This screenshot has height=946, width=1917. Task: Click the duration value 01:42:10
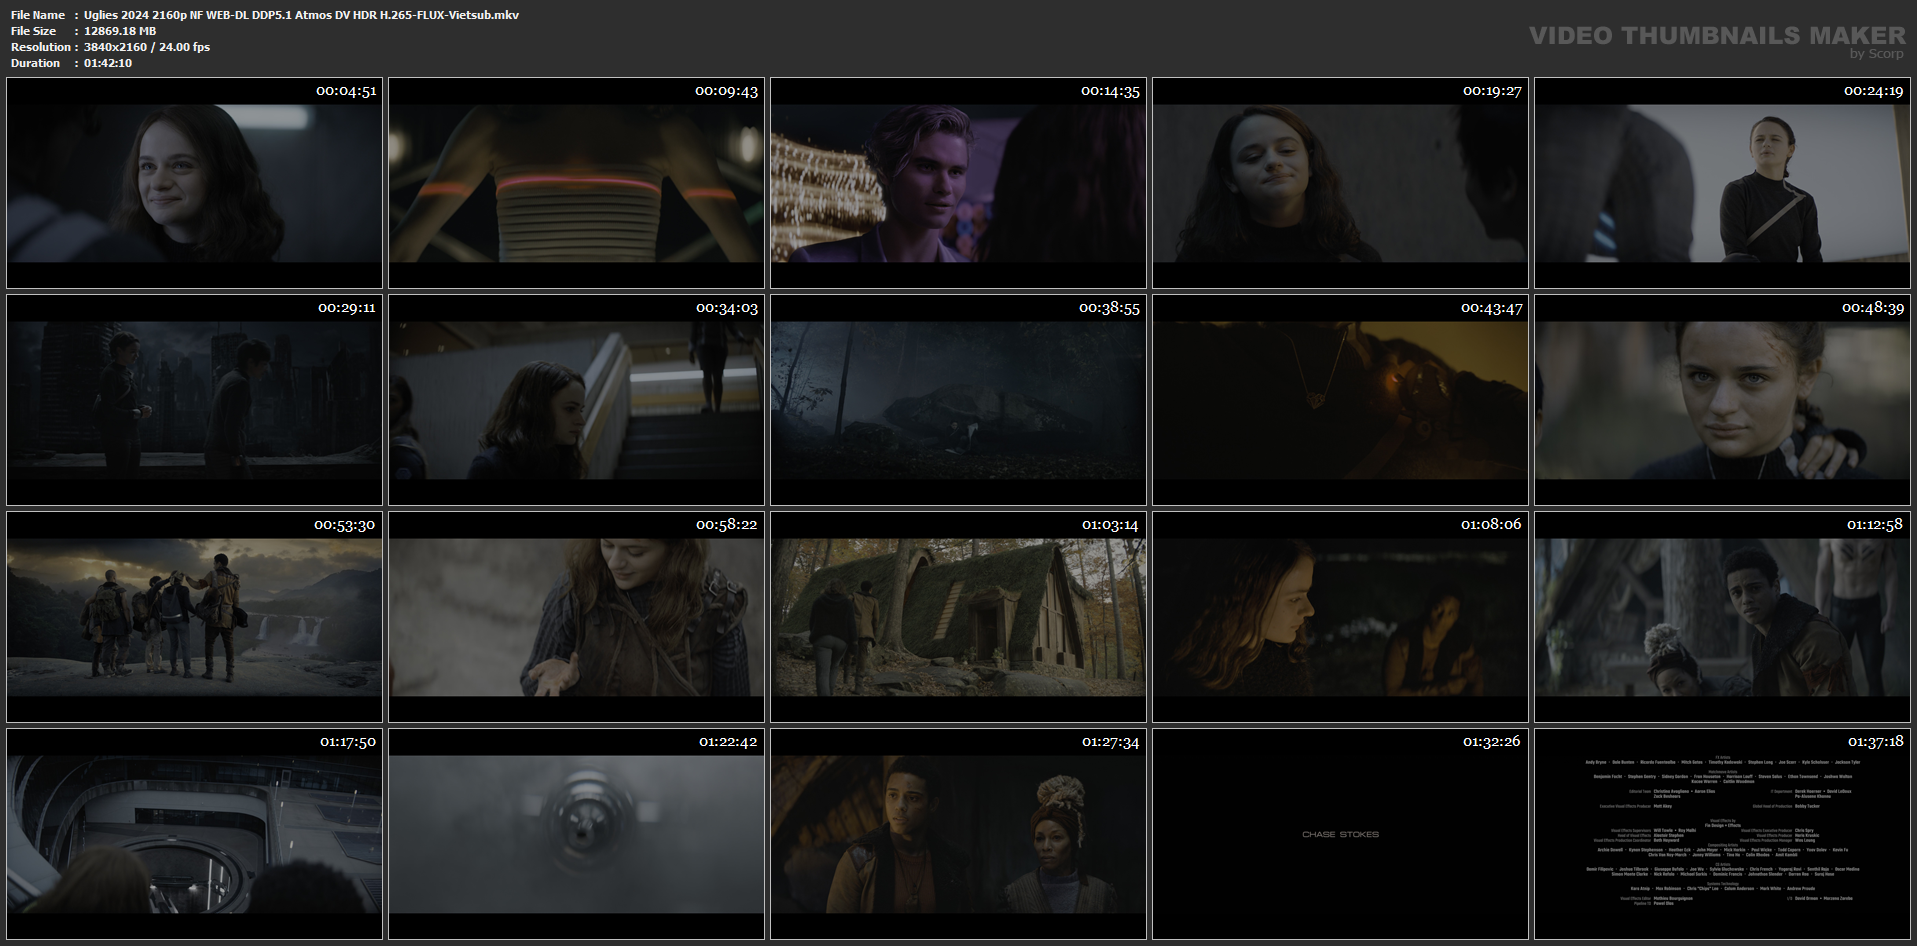(108, 63)
